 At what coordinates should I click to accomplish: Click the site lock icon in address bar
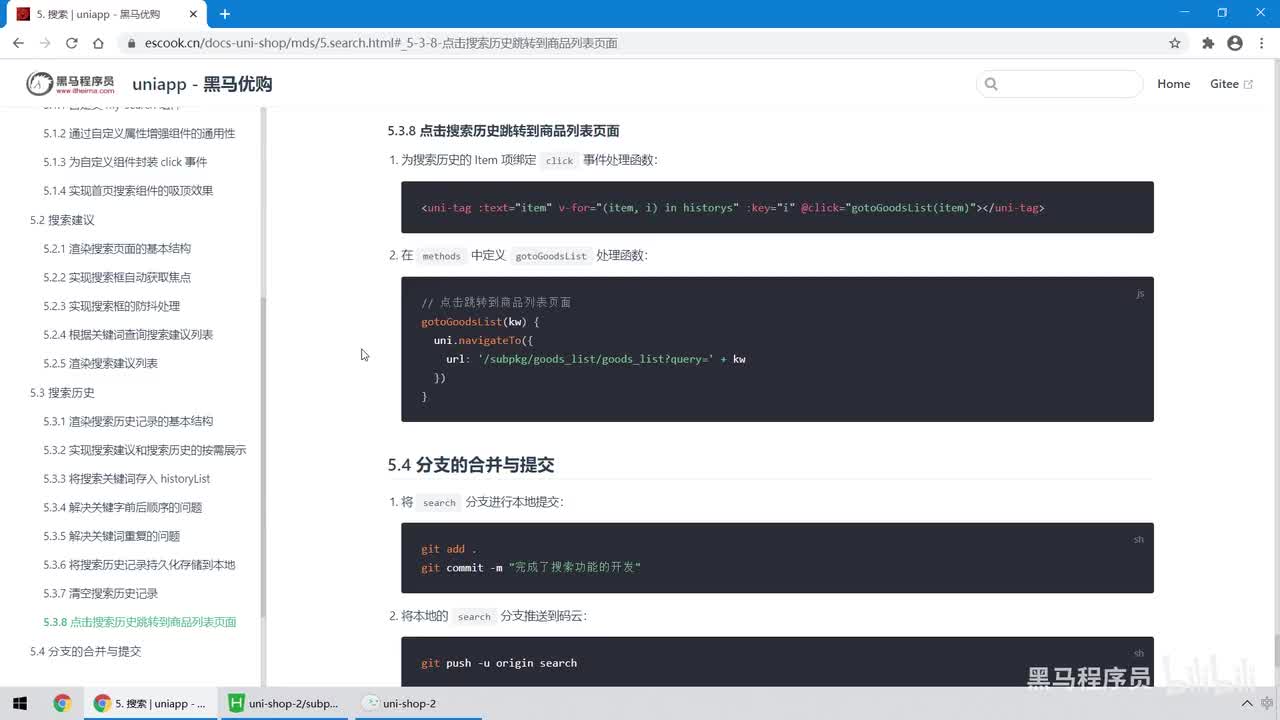[130, 43]
